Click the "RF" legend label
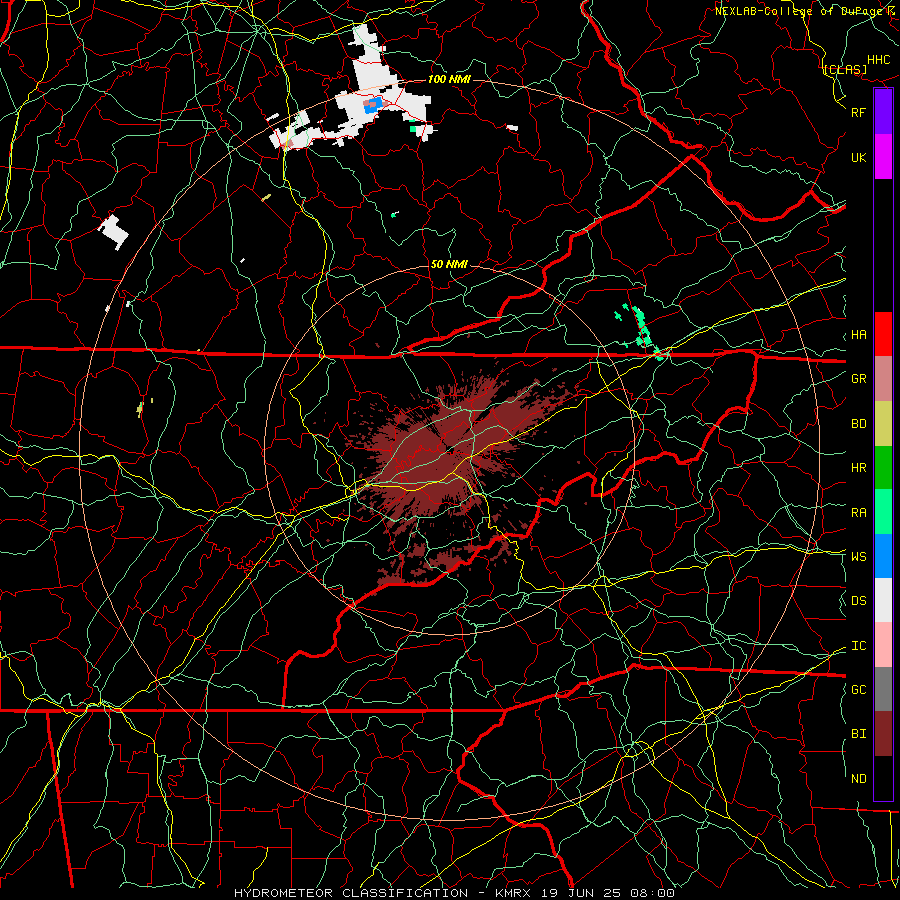 click(x=859, y=112)
